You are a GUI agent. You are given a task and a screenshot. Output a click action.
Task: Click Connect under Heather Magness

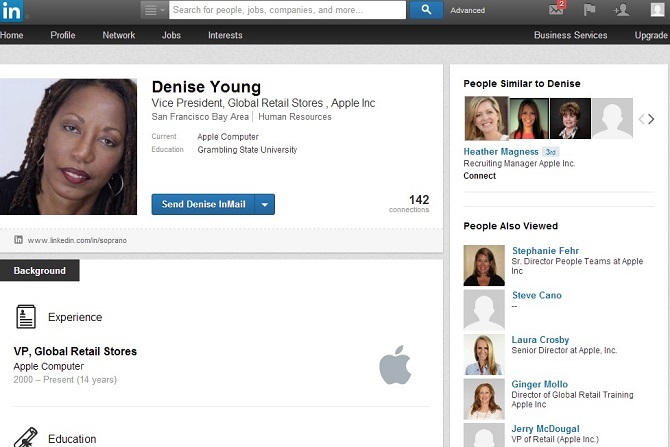[479, 176]
